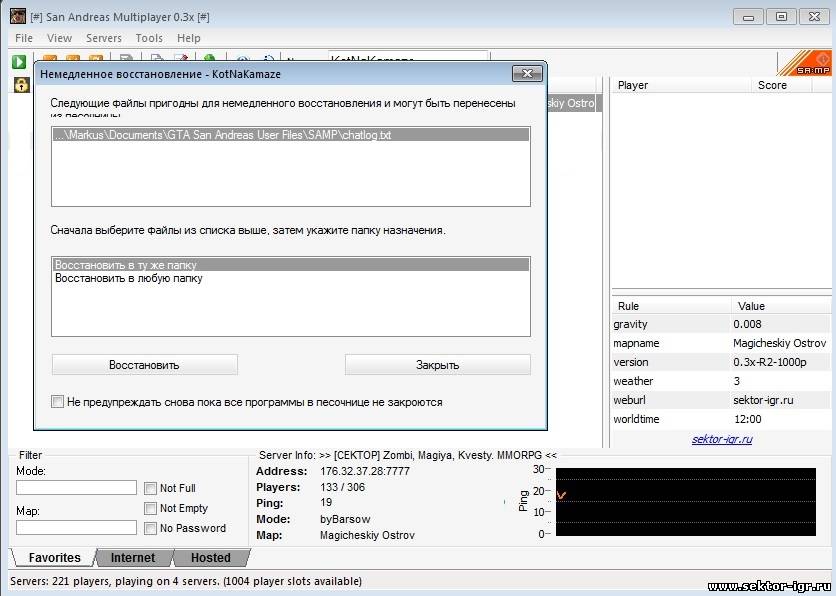Click the Player column header
The width and height of the screenshot is (836, 596).
(x=681, y=85)
